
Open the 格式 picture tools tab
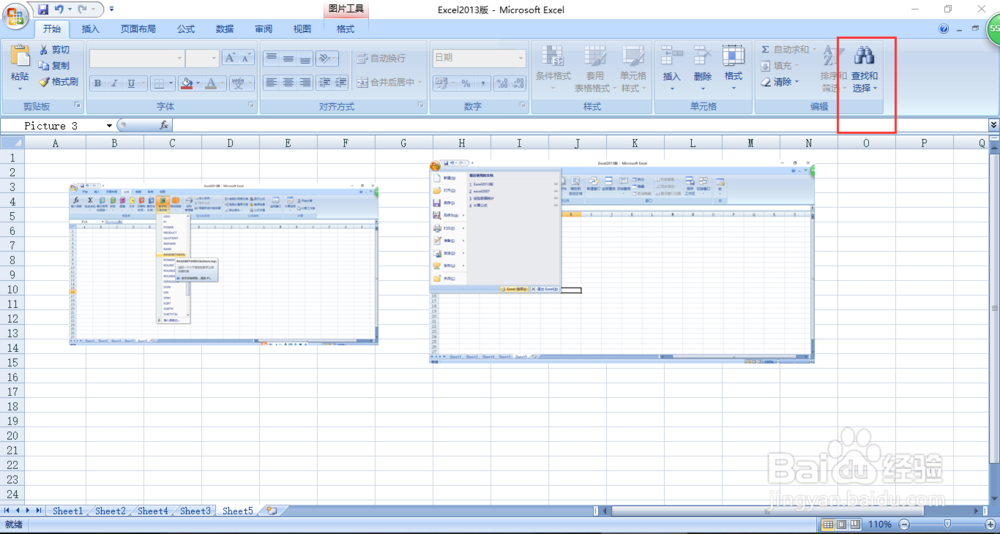(x=345, y=29)
